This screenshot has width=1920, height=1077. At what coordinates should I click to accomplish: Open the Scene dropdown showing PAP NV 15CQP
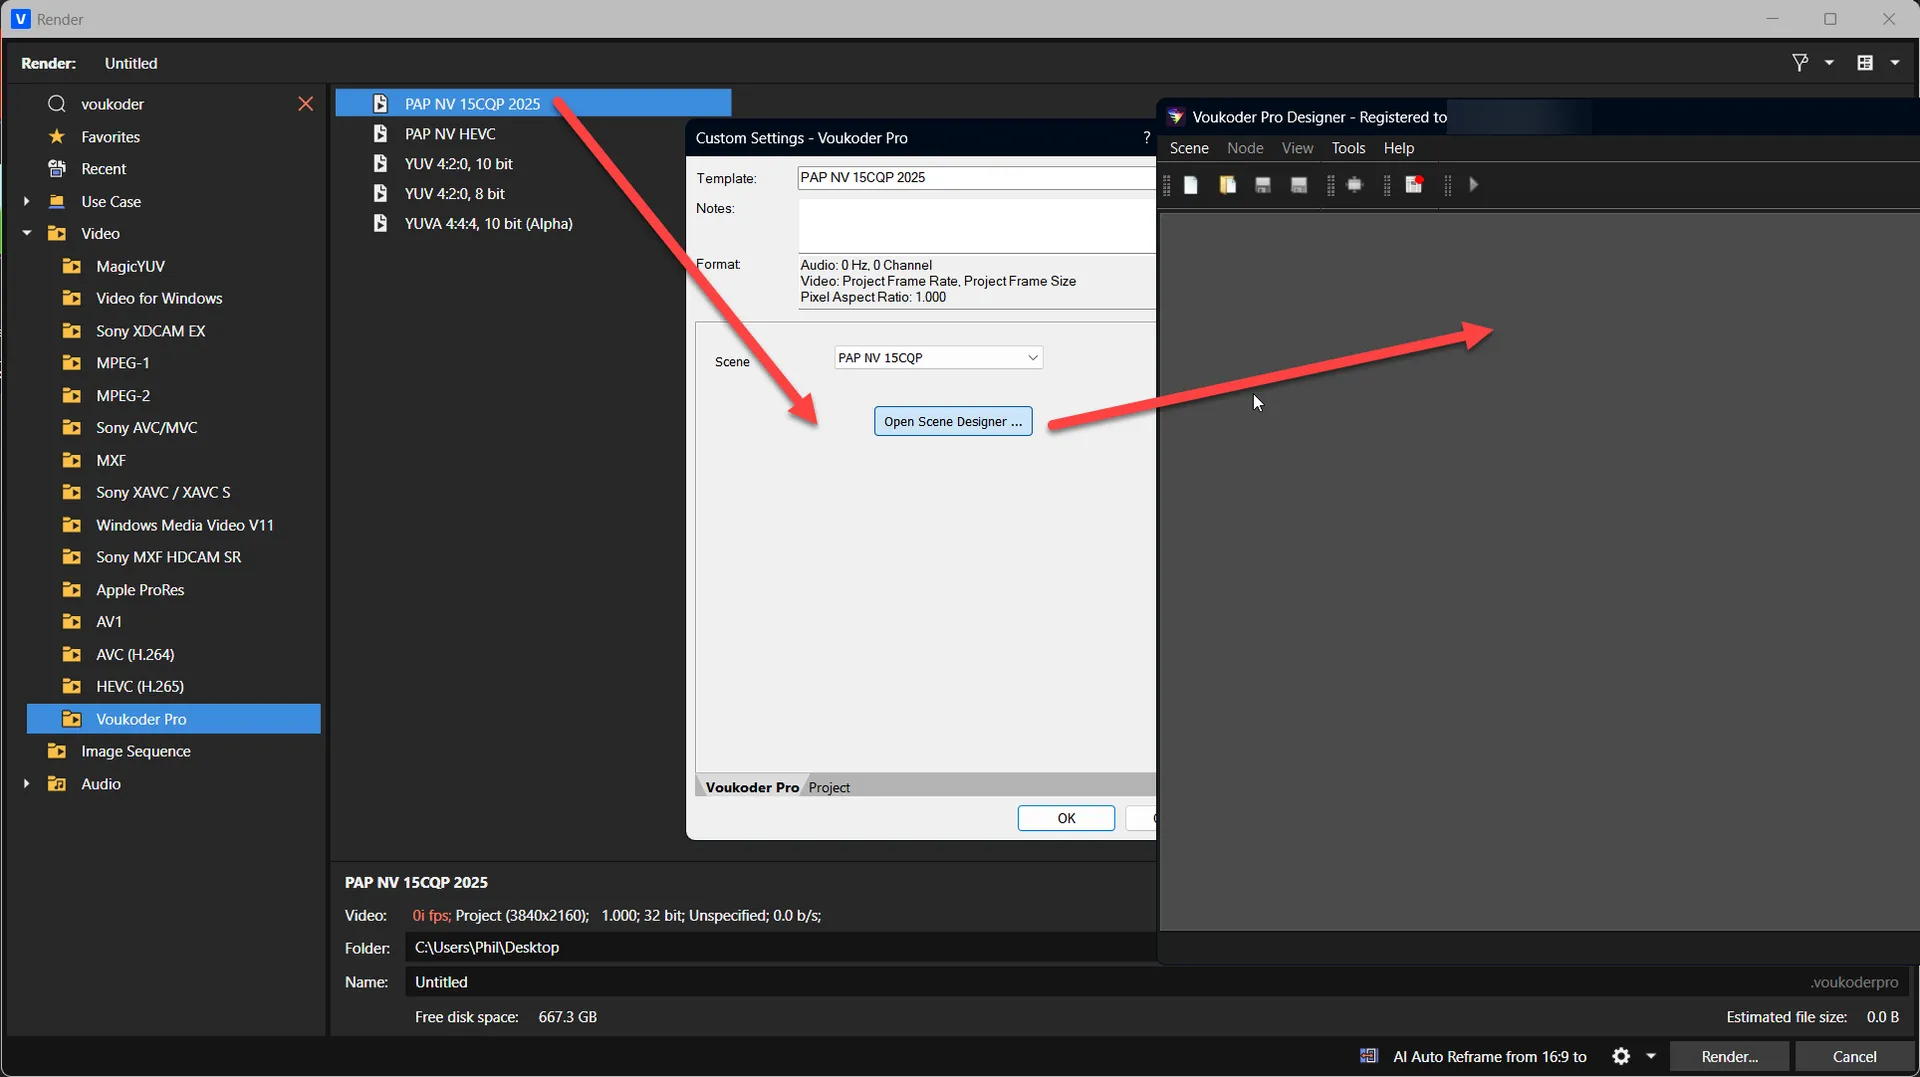938,358
